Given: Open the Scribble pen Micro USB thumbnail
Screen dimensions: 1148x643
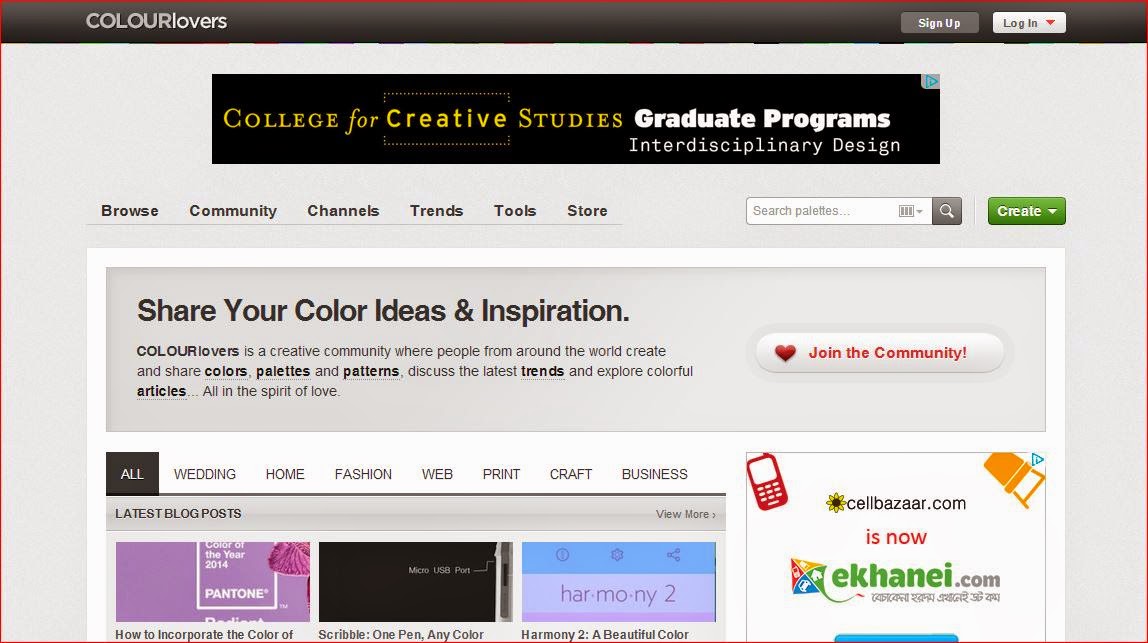Looking at the screenshot, I should (x=416, y=581).
